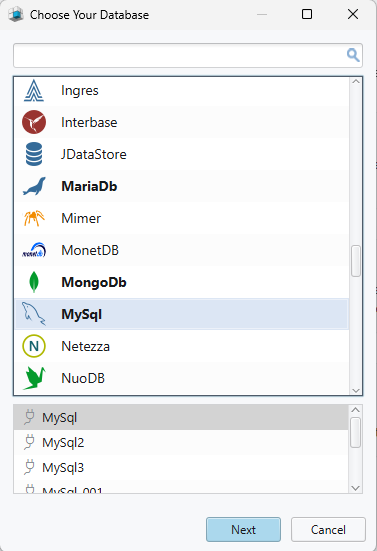
Task: Select Ingres from the database list
Action: coord(182,90)
